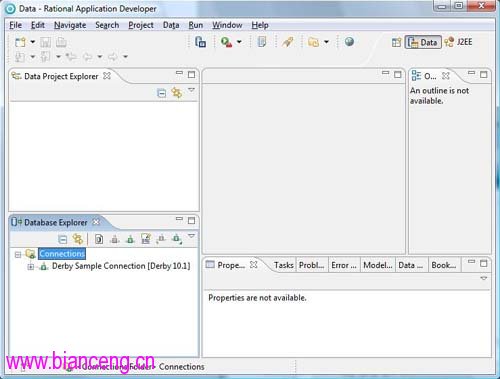Open the Data menu
The image size is (500, 379).
click(x=171, y=25)
